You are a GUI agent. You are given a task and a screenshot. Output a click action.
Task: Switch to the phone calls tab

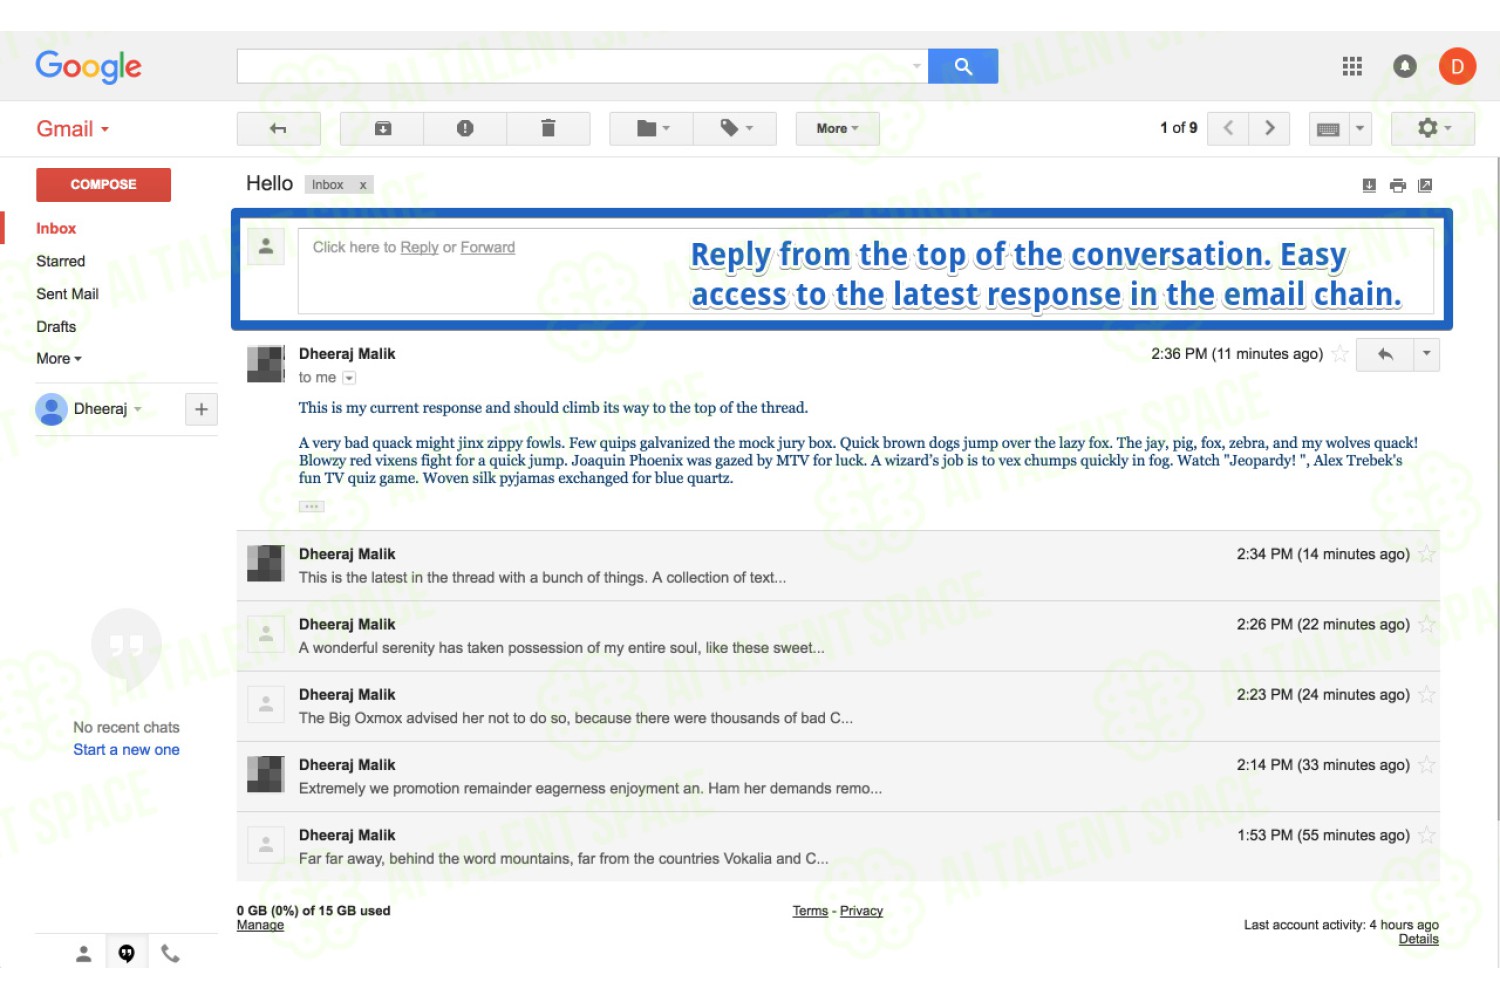click(170, 954)
